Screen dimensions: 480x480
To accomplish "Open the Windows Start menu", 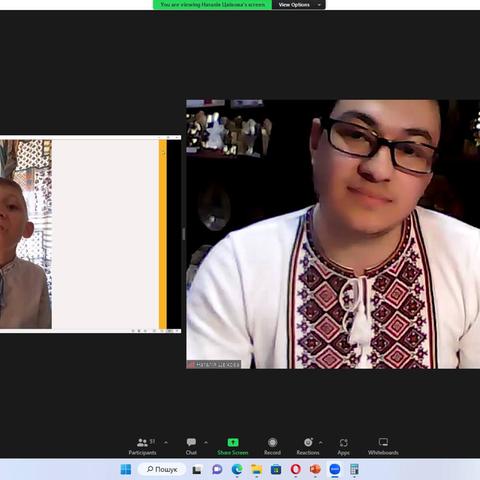I will tap(126, 469).
